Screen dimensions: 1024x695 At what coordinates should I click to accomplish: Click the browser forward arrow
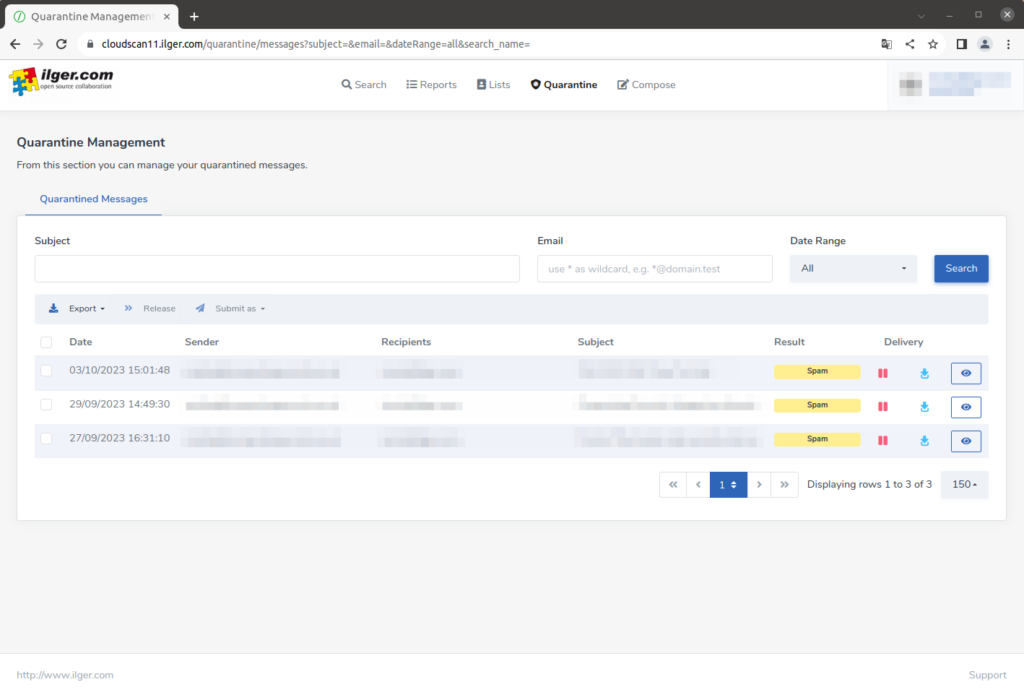[x=38, y=44]
